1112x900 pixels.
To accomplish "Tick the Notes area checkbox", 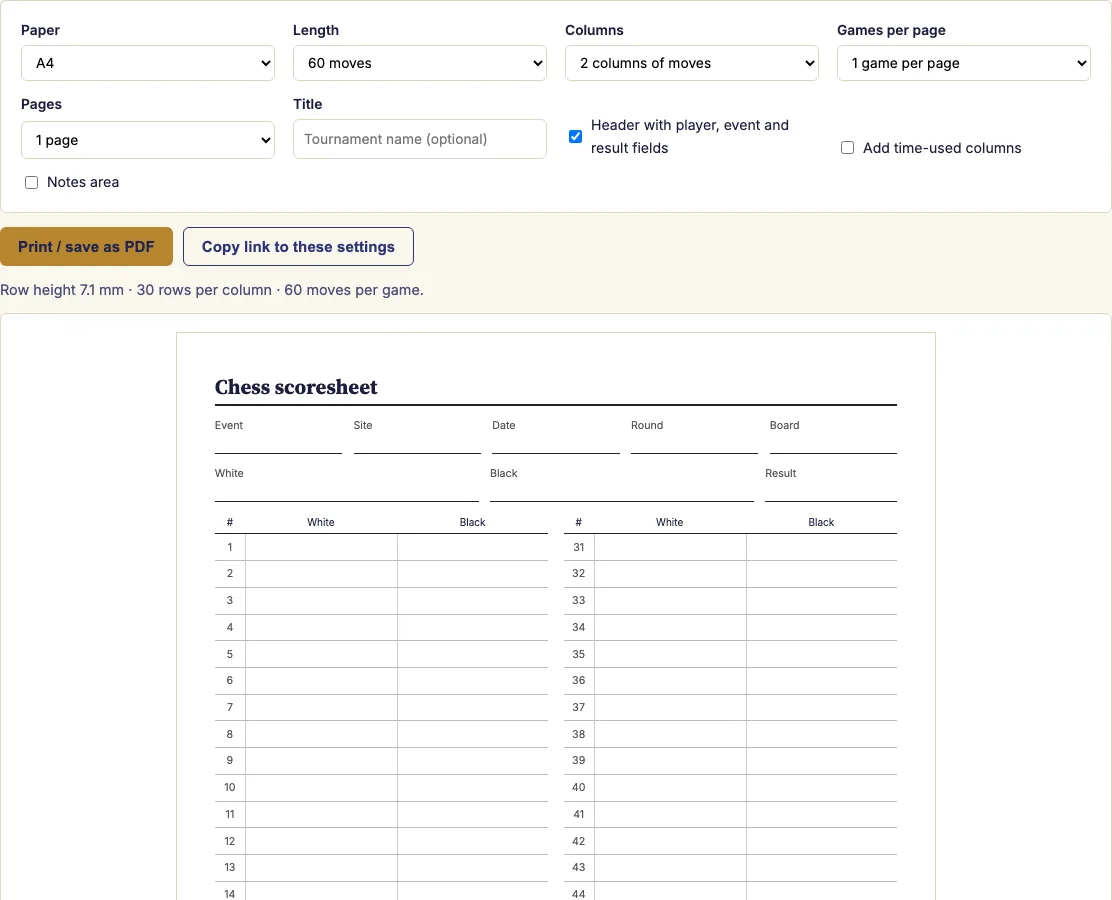I will point(31,182).
